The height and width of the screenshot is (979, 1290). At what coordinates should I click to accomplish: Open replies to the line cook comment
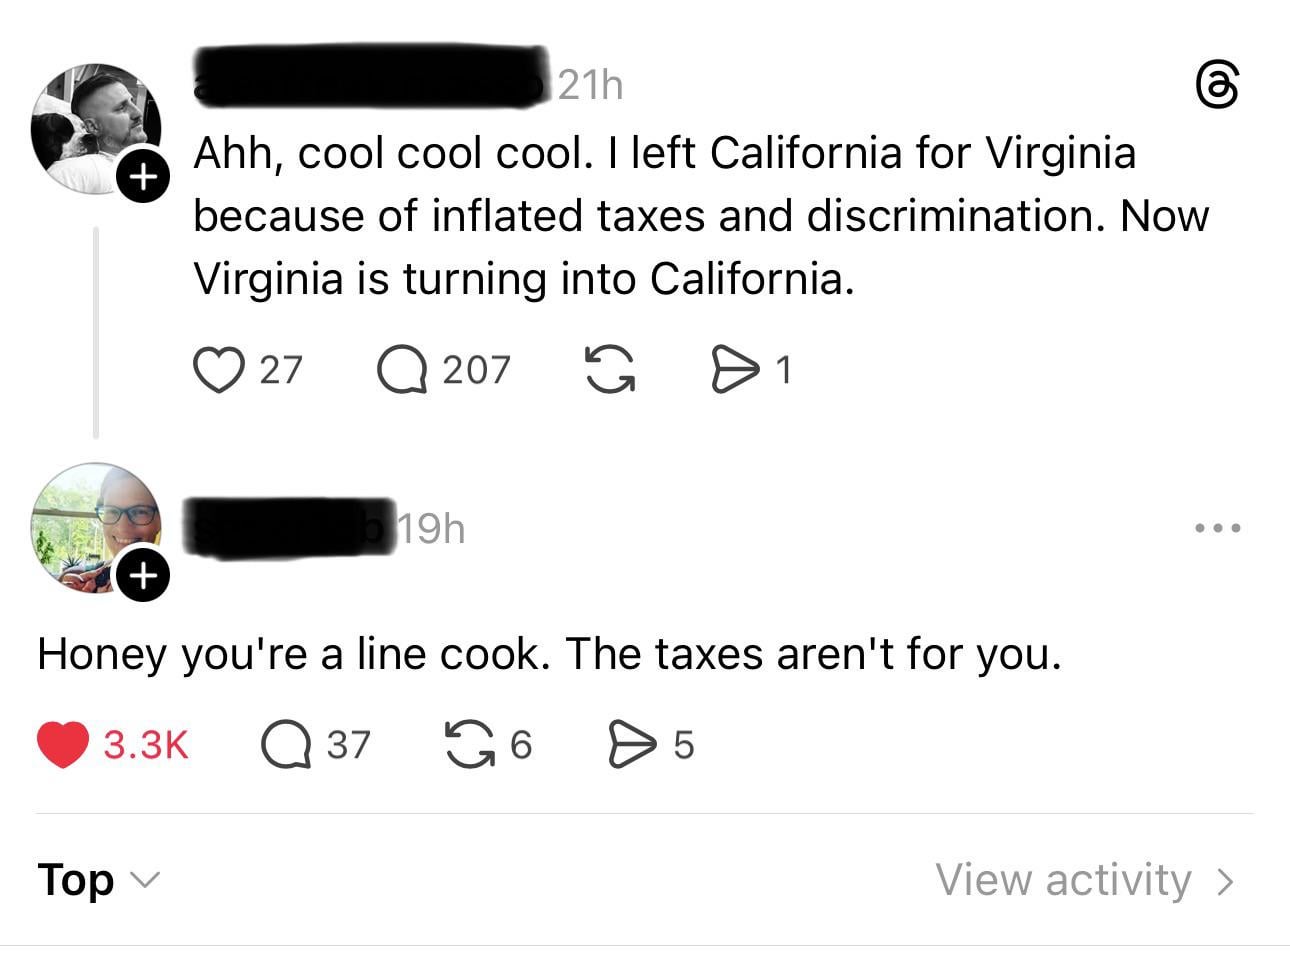pyautogui.click(x=287, y=745)
